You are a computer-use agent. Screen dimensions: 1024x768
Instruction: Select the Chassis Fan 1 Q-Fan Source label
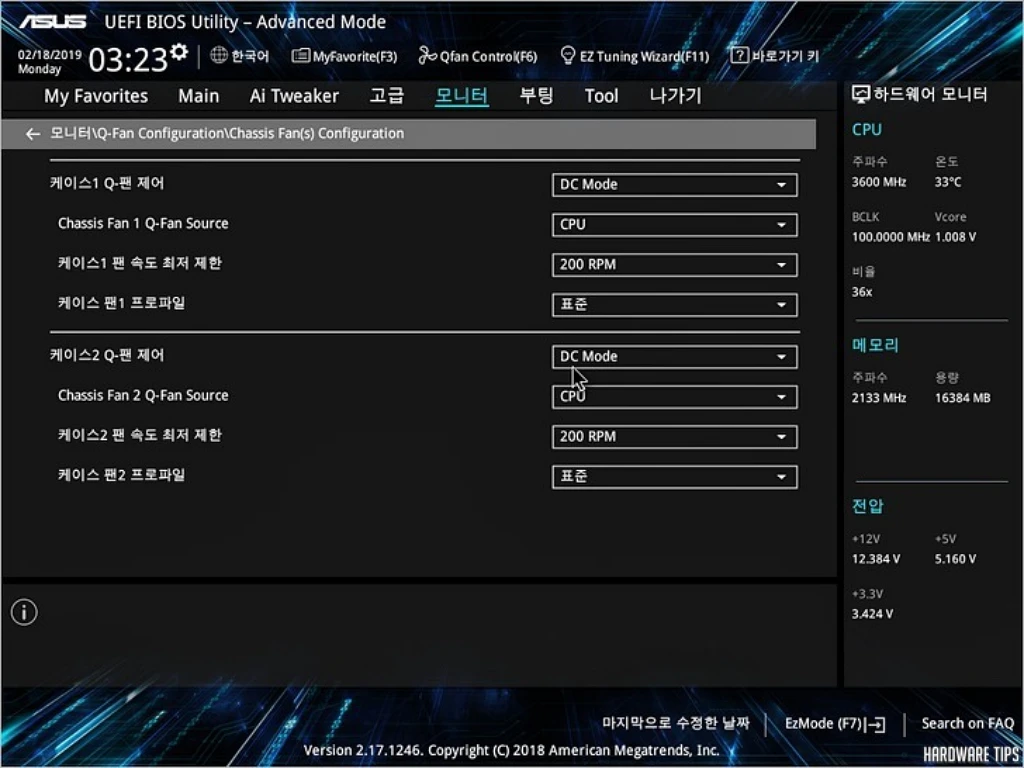coord(143,223)
